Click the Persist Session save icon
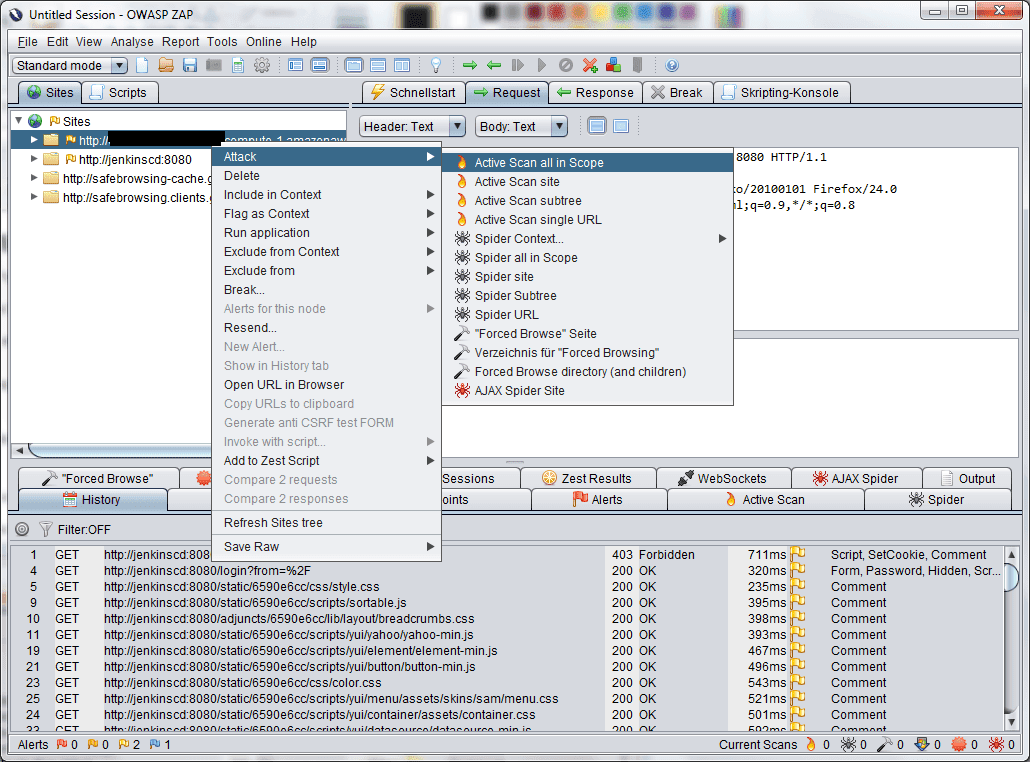 pyautogui.click(x=190, y=66)
